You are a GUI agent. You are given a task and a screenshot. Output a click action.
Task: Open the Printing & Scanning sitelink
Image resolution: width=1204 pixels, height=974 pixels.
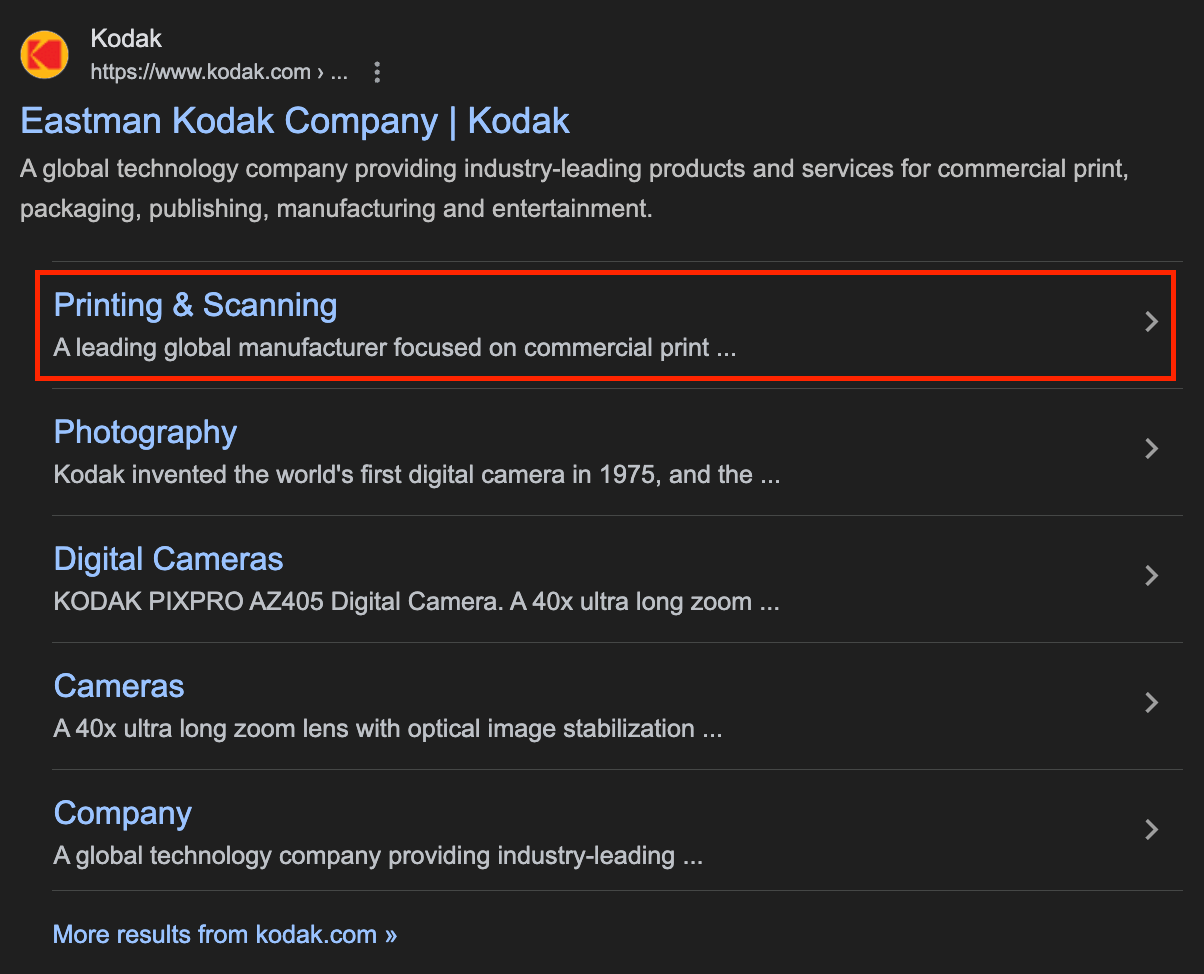tap(195, 305)
